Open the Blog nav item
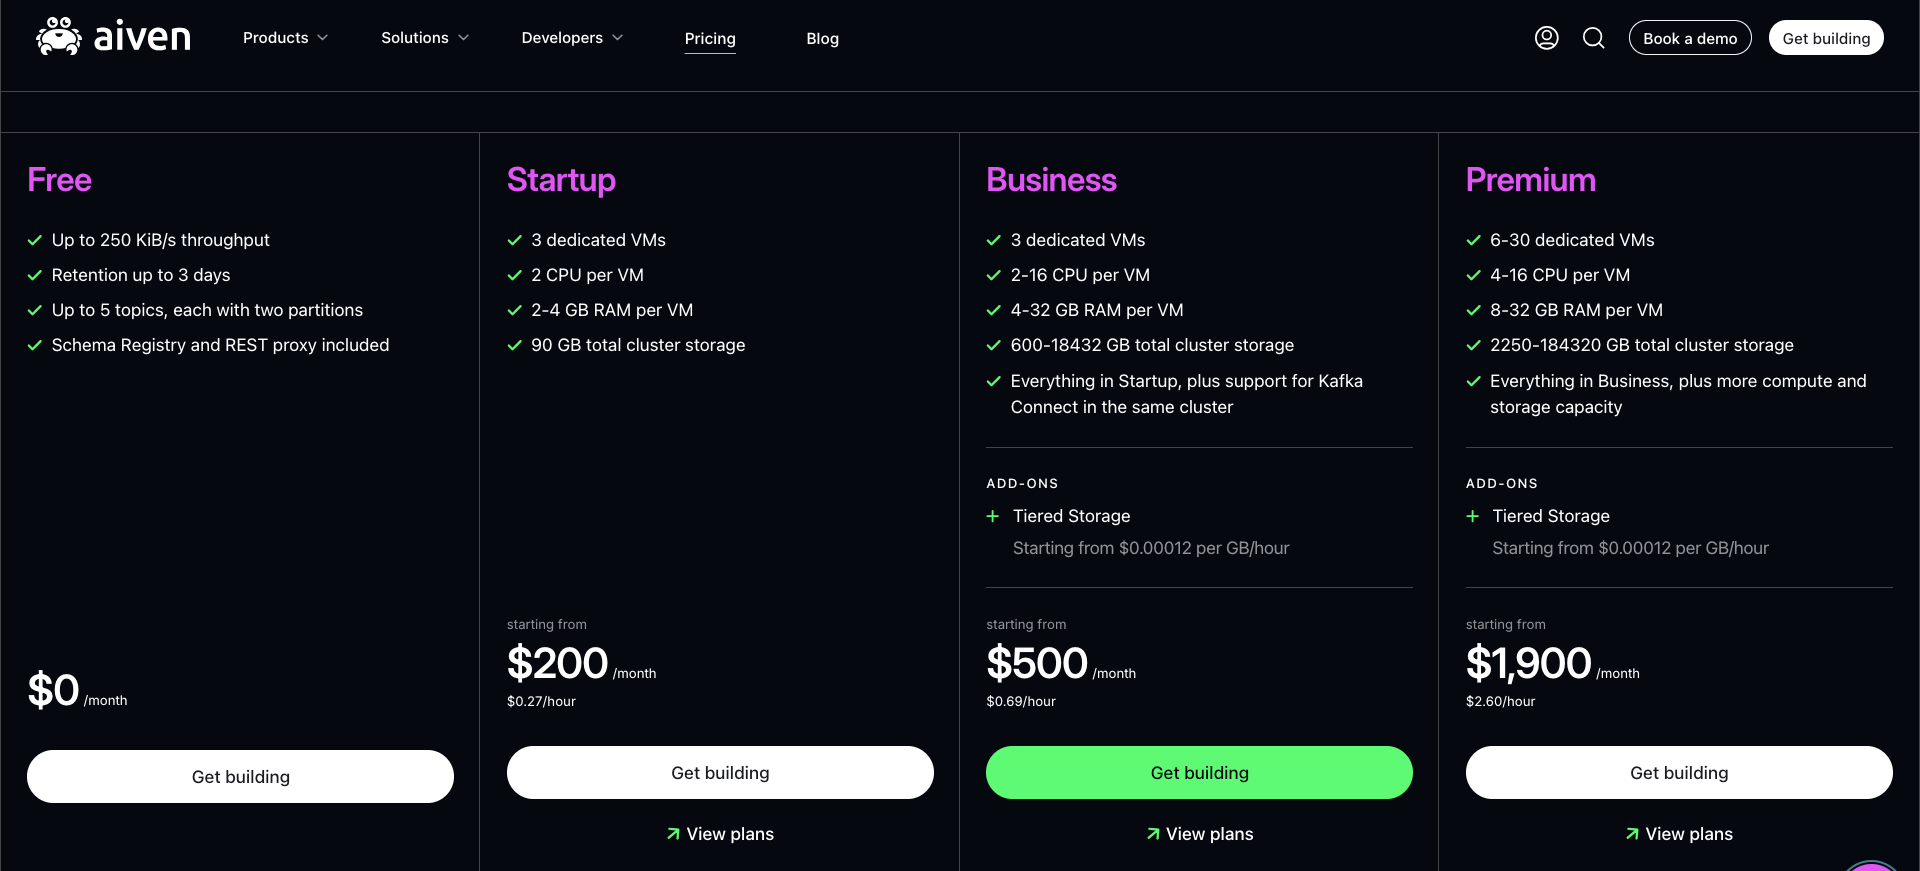Screen dimensions: 1920x871 tap(822, 39)
